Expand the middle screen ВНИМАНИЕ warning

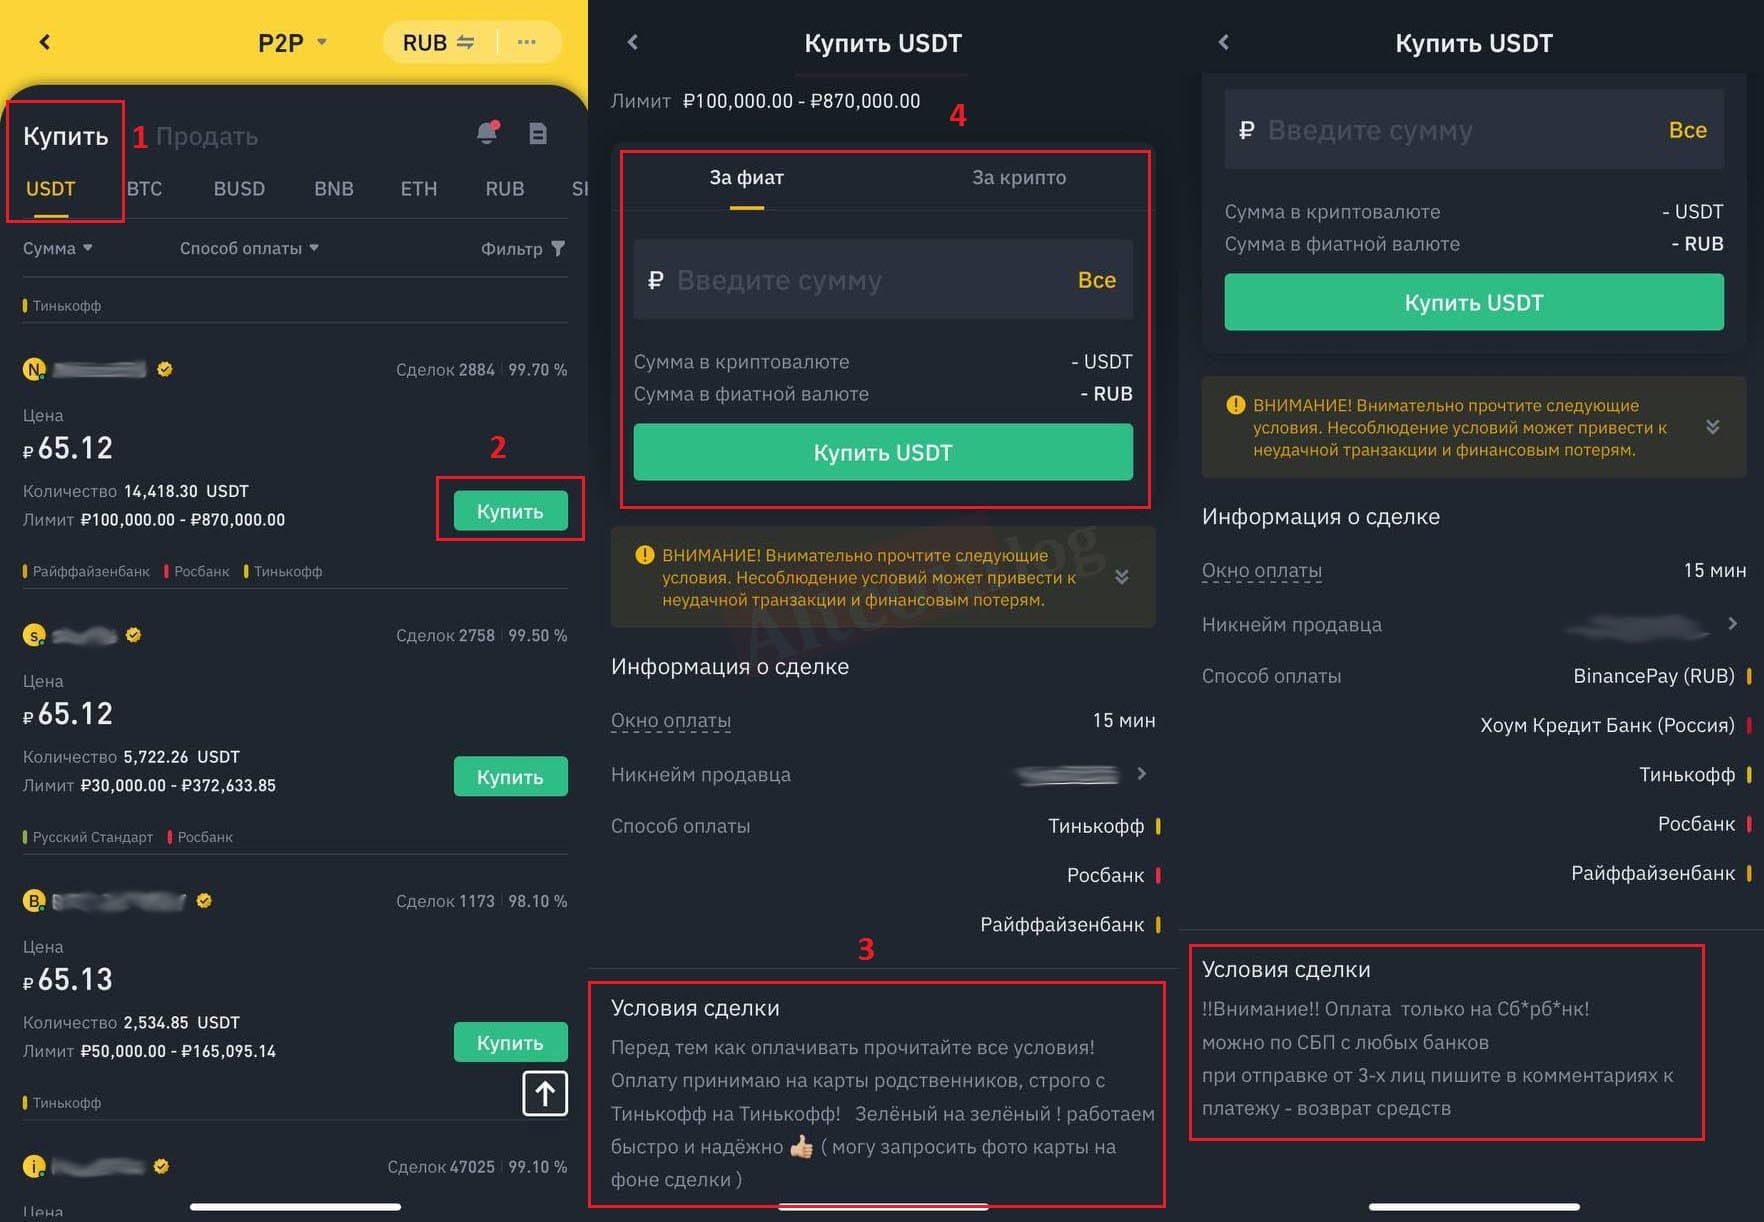[1122, 577]
